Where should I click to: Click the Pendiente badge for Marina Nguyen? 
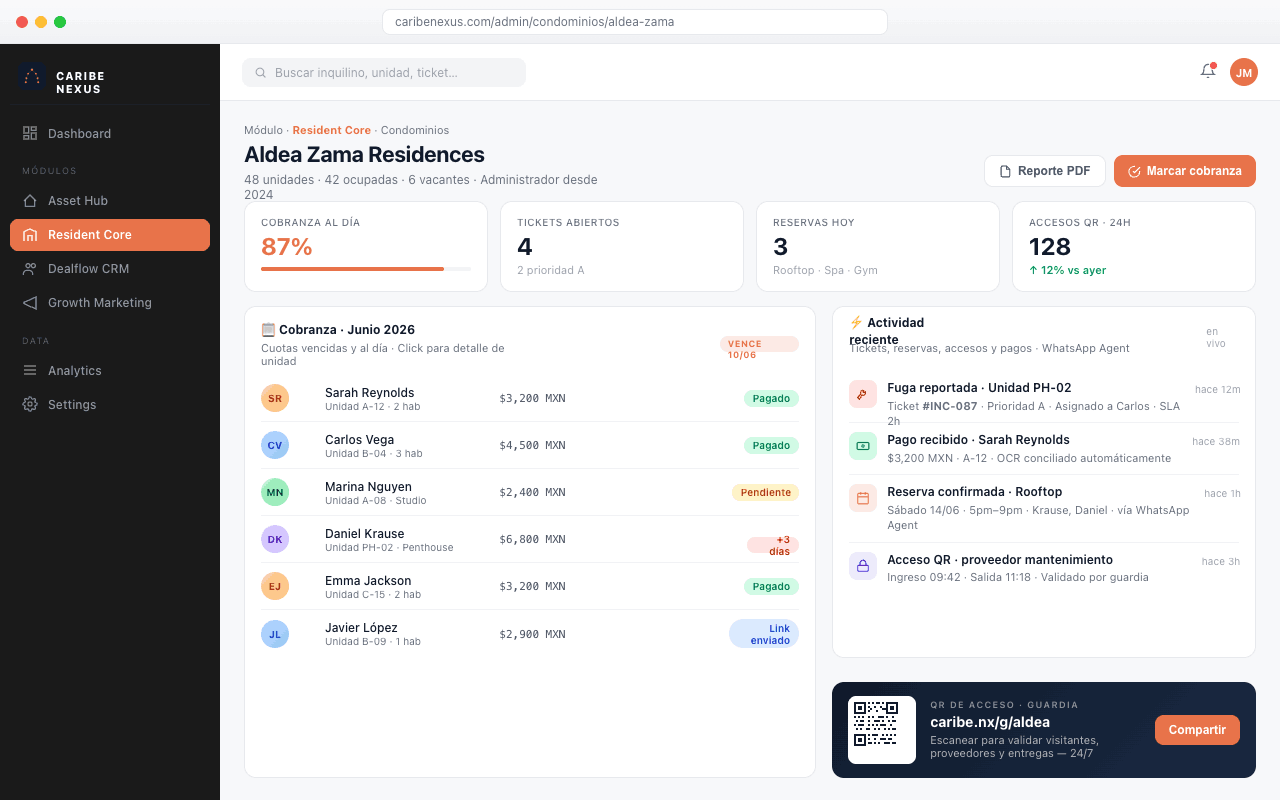tap(765, 492)
